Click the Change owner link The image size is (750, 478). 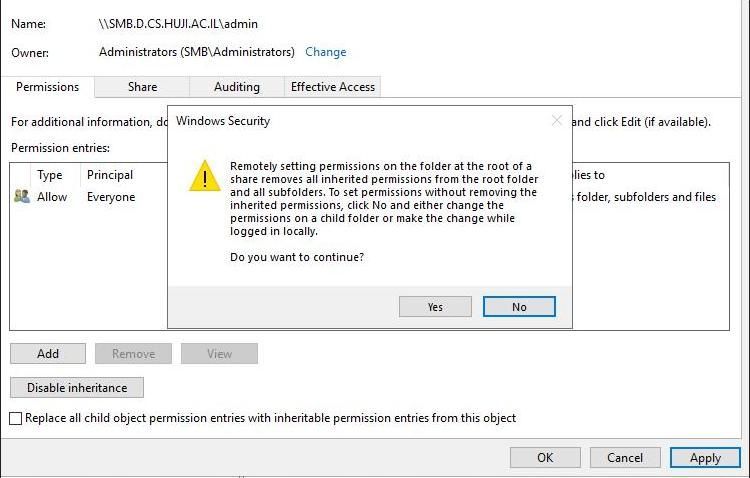pyautogui.click(x=325, y=52)
